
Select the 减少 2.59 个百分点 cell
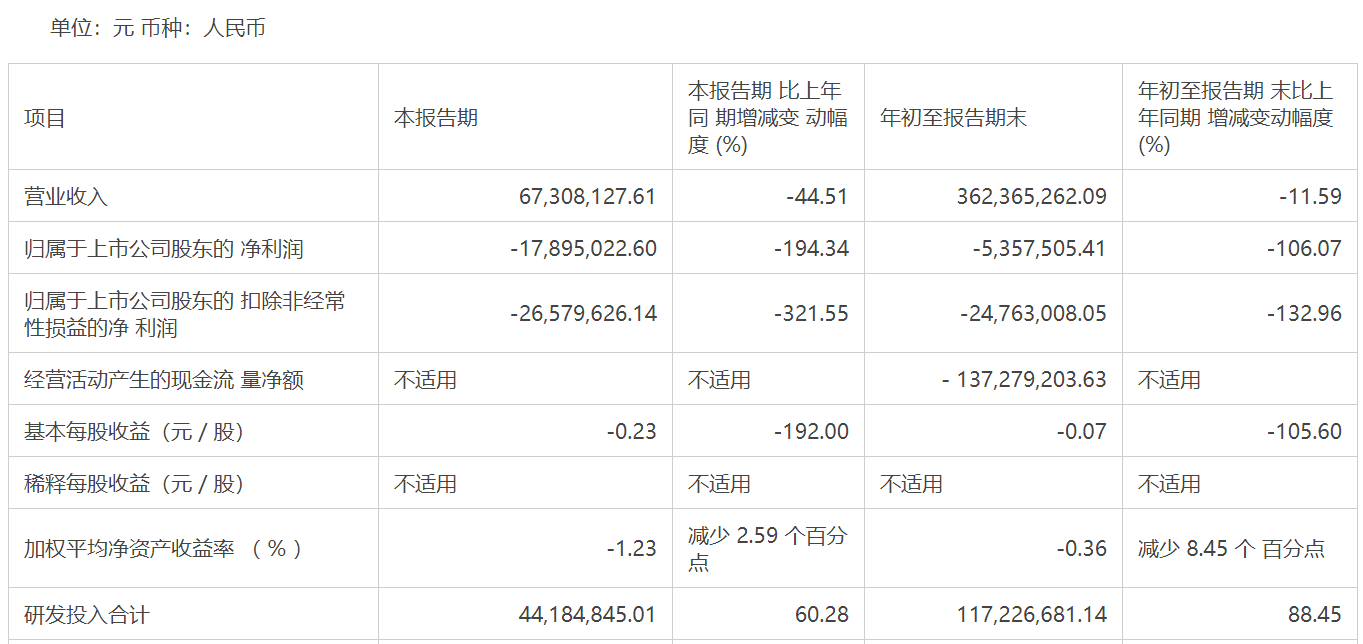click(767, 549)
